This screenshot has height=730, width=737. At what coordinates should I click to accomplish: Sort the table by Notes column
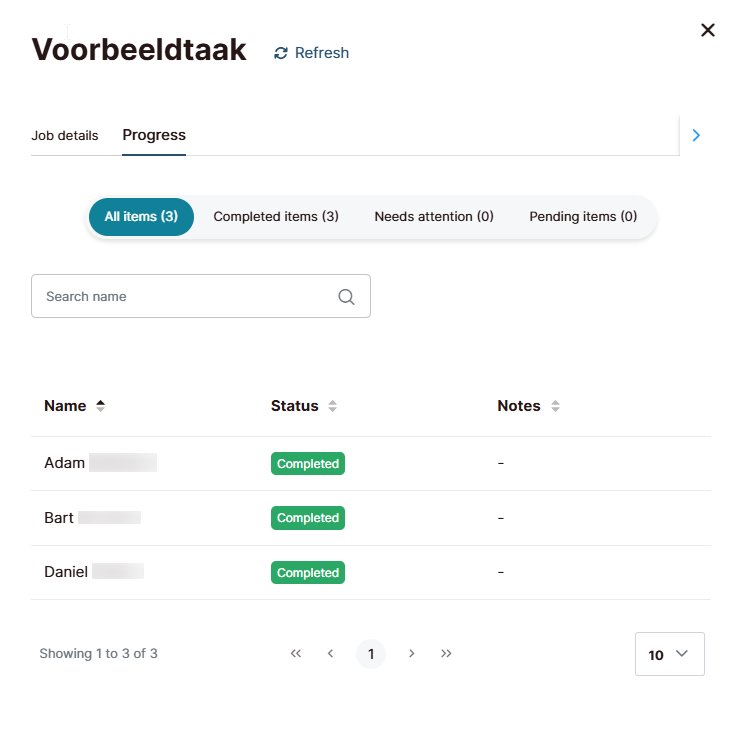[555, 406]
